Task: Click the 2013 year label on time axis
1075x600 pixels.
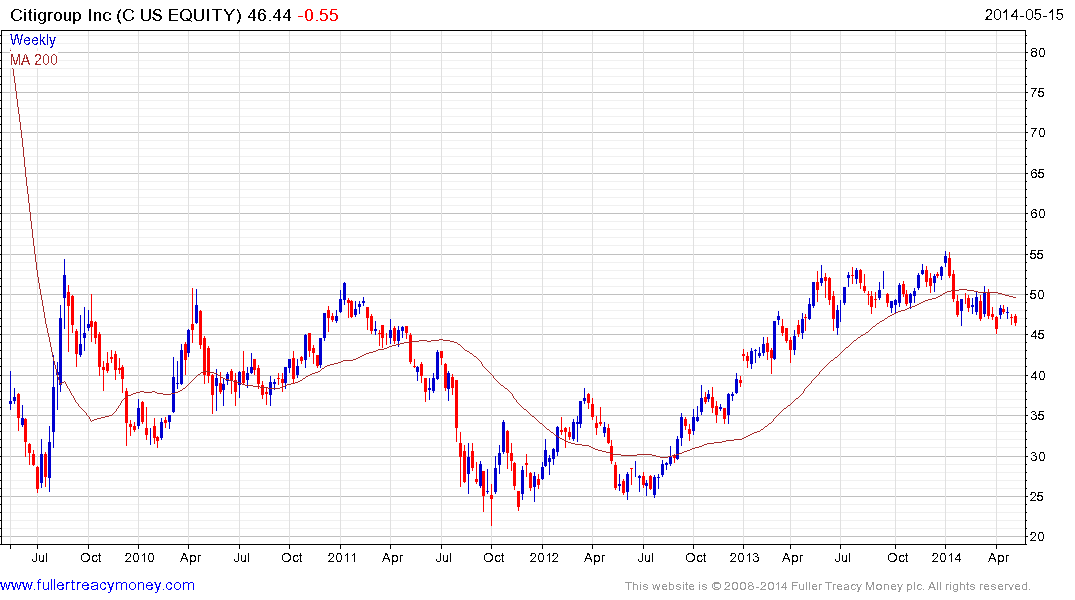Action: pyautogui.click(x=744, y=557)
